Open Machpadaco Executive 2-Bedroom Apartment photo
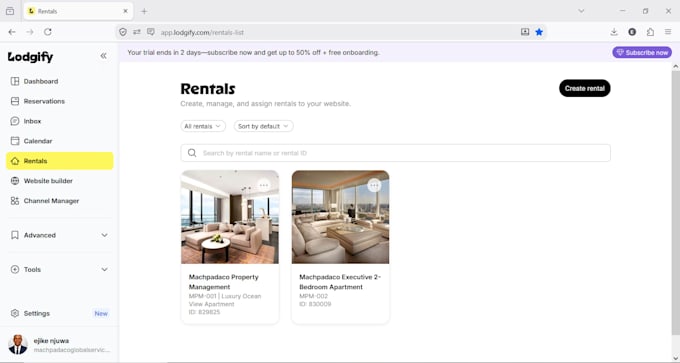680x363 pixels. pos(340,217)
